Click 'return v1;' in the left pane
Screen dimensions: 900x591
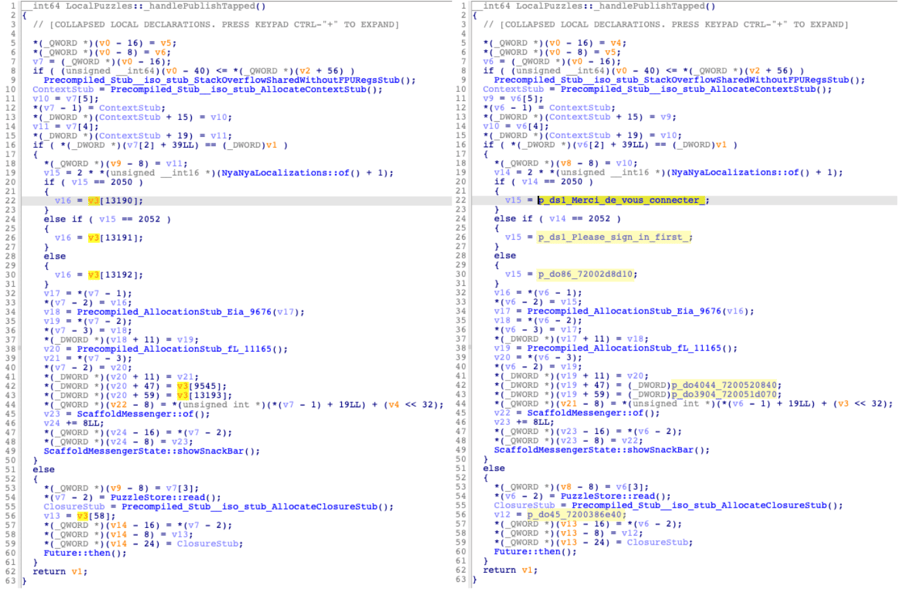[x=60, y=571]
